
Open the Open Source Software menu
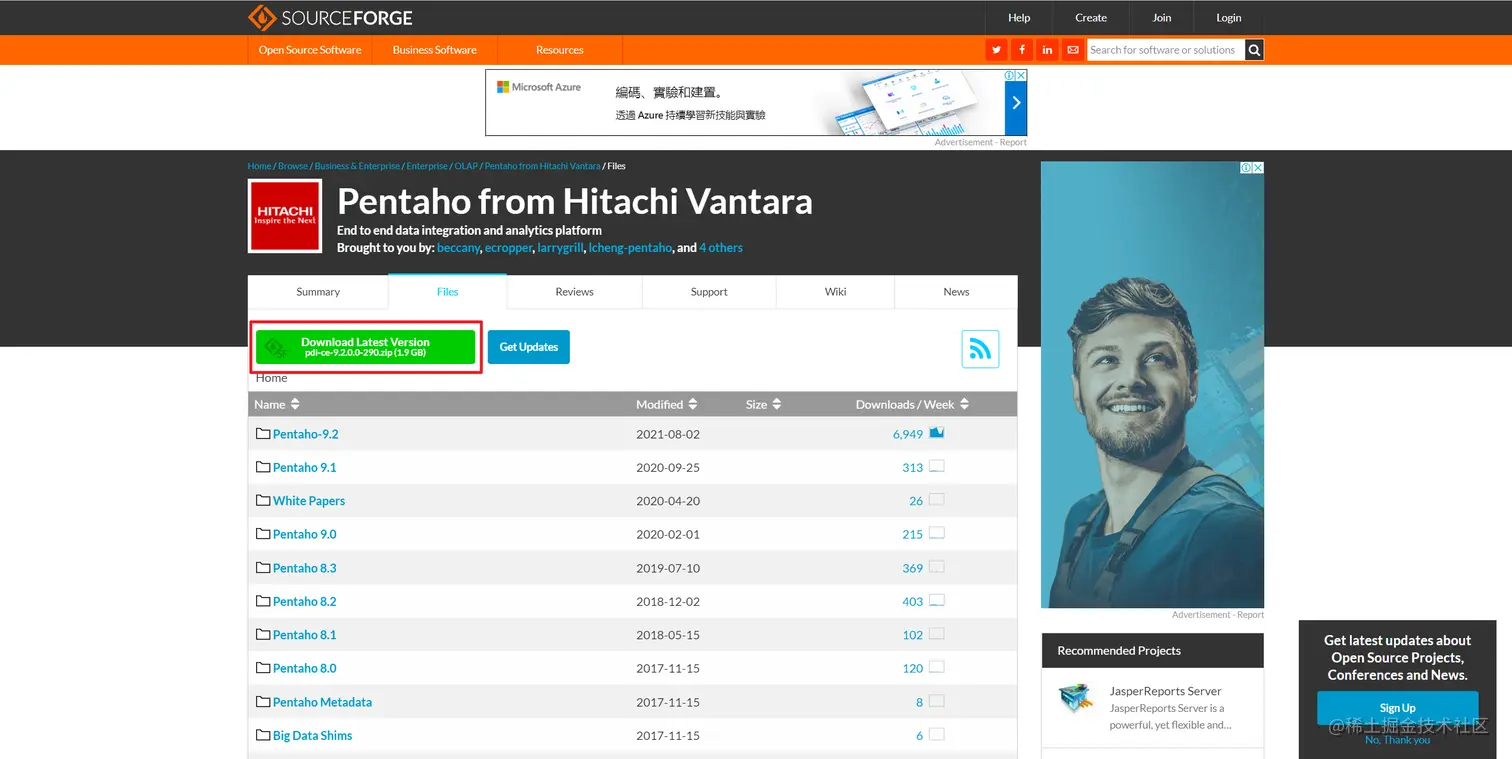pos(310,50)
